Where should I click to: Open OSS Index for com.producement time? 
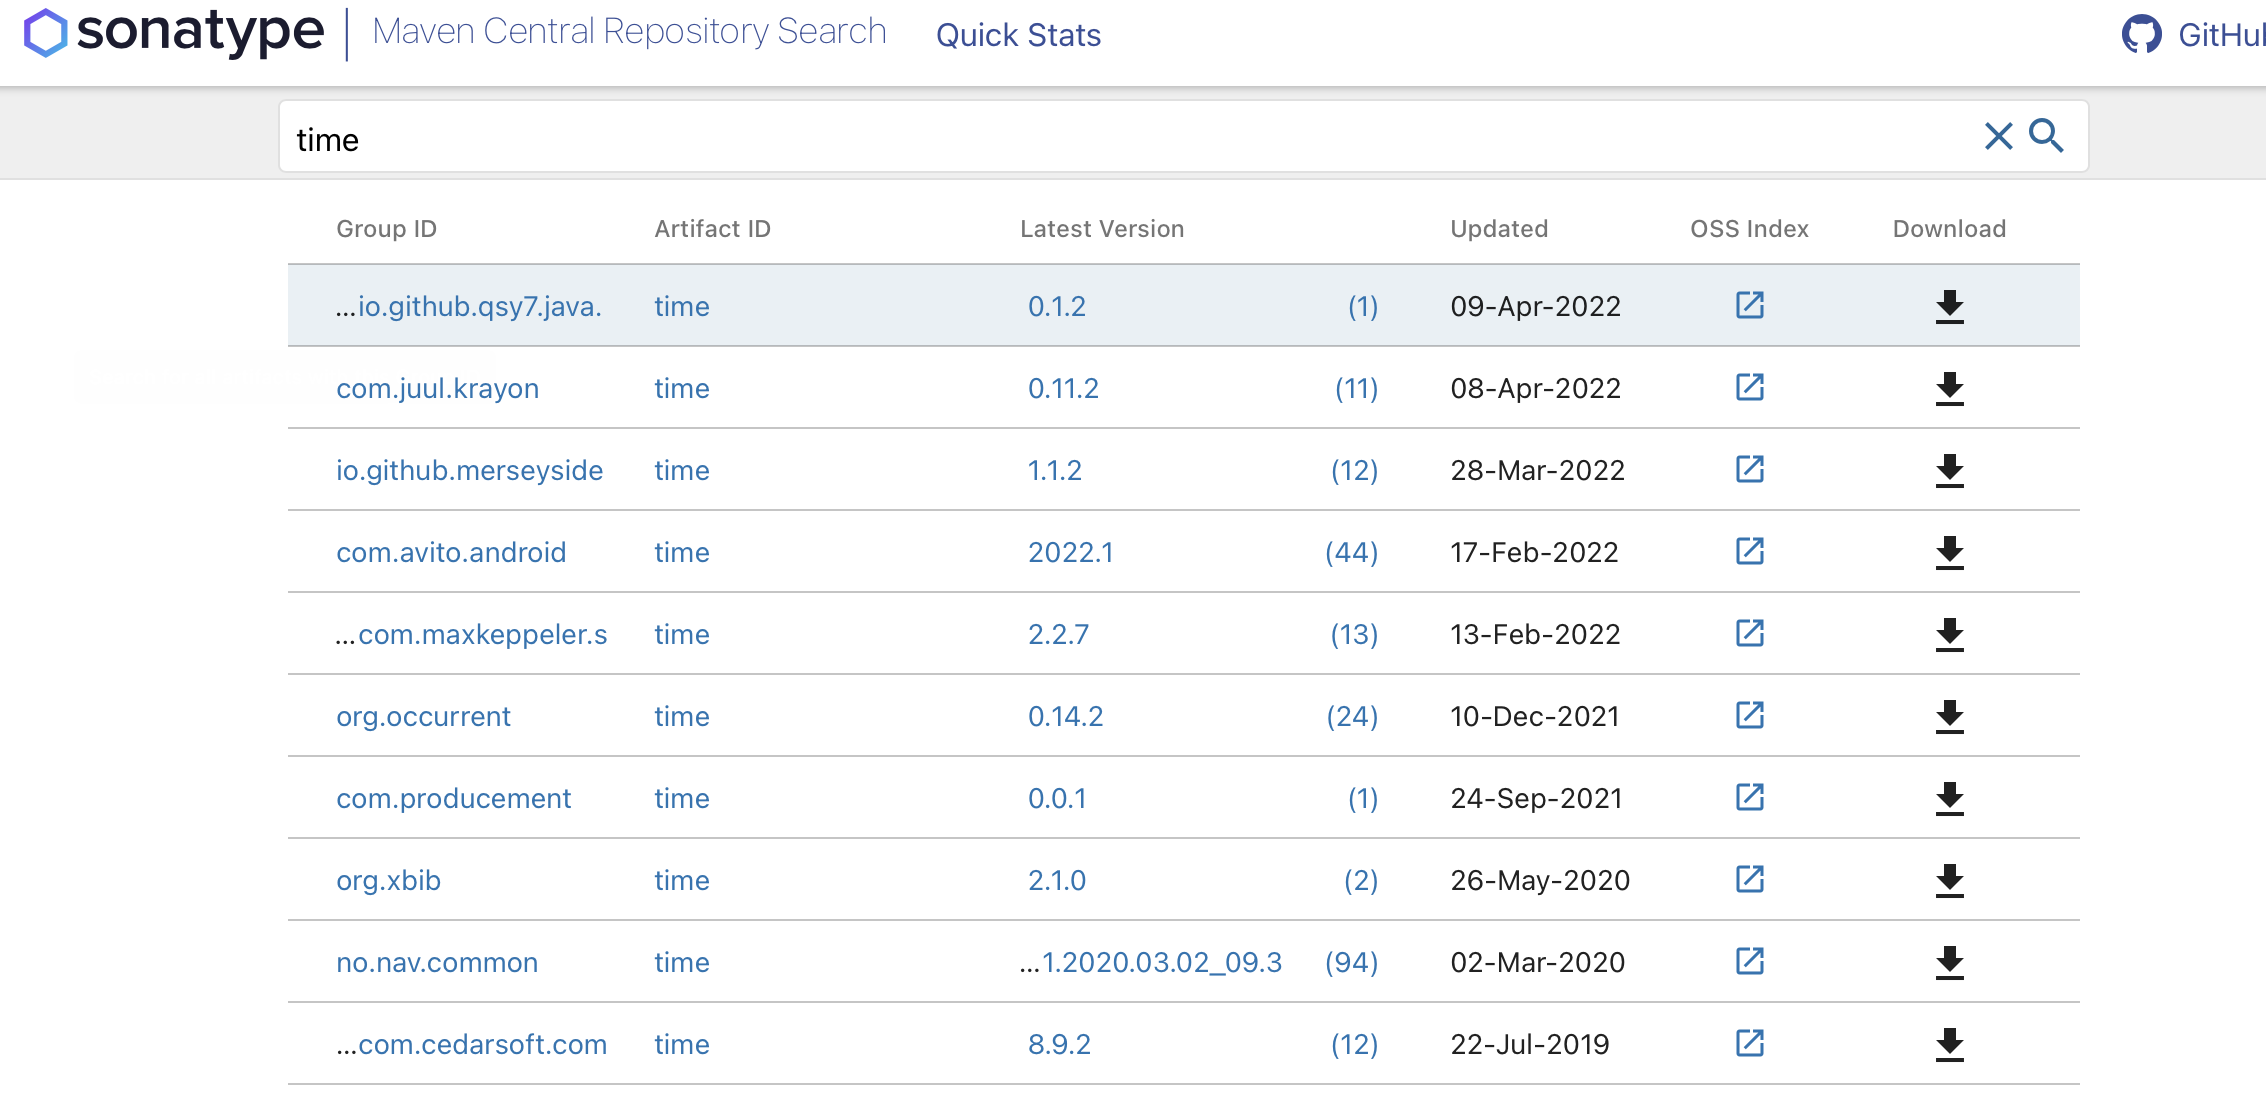pos(1750,797)
